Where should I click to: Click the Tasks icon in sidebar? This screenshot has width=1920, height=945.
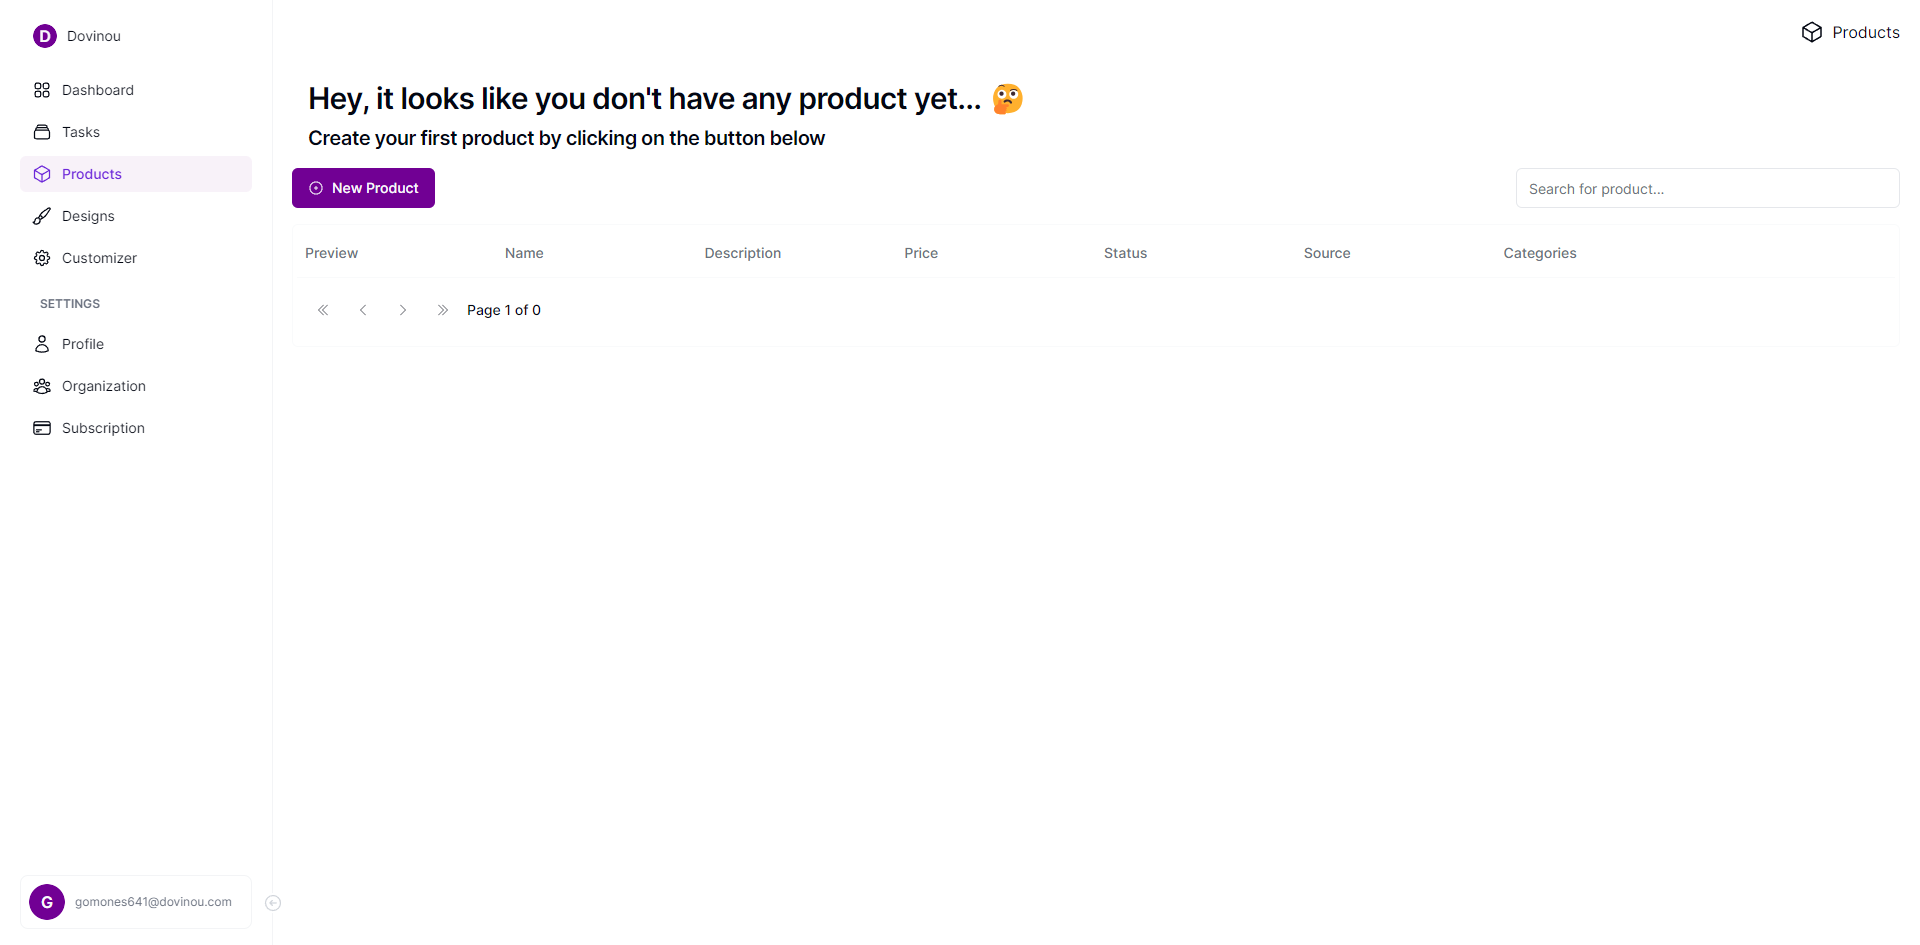tap(42, 132)
